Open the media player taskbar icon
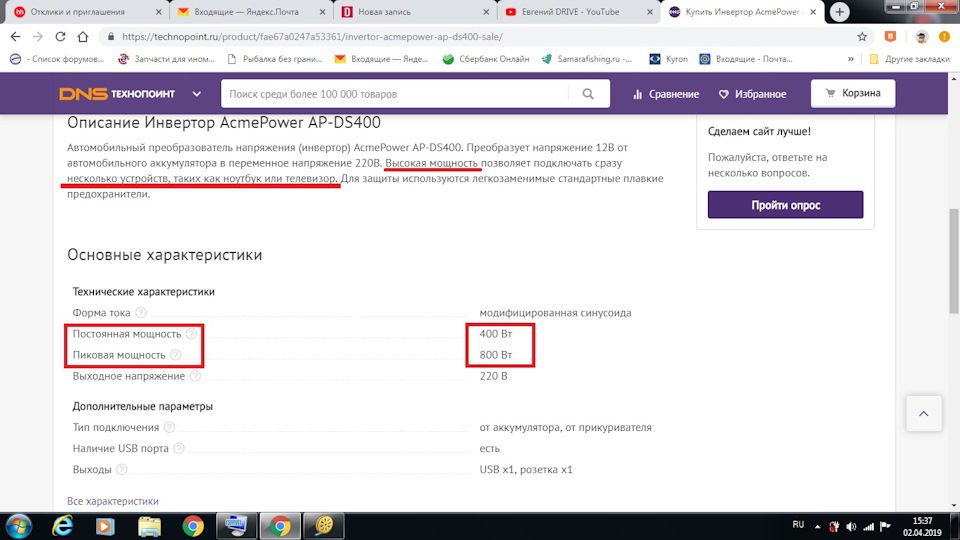The height and width of the screenshot is (540, 960). click(x=105, y=526)
